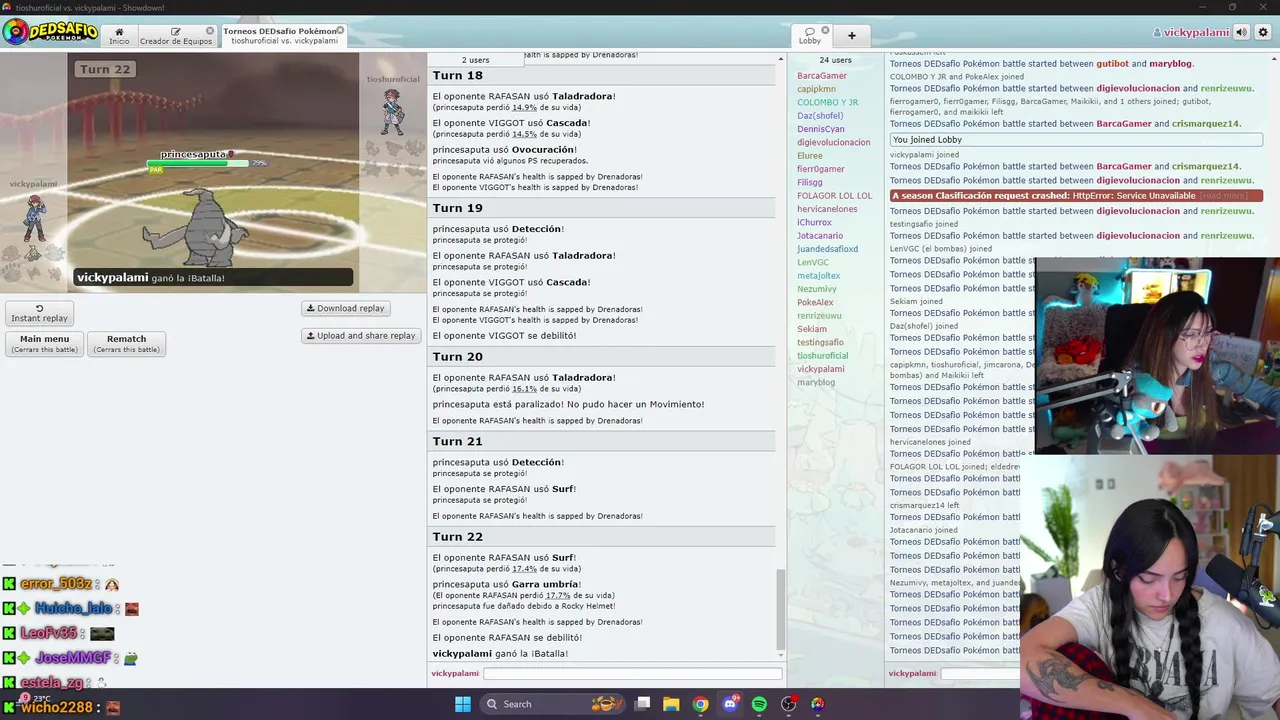
Task: Add a new room with plus tab
Action: pyautogui.click(x=852, y=35)
